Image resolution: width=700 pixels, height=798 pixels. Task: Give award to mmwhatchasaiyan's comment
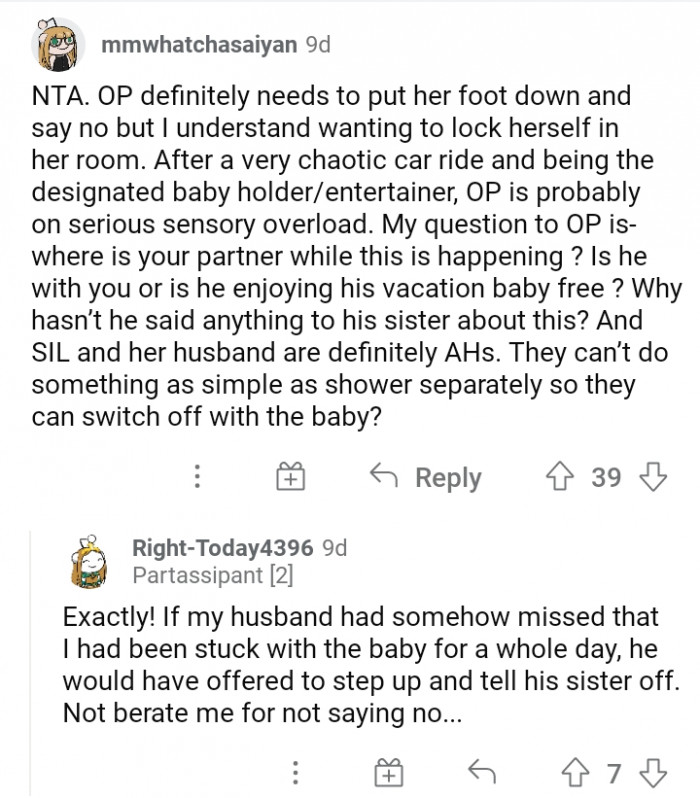(290, 478)
